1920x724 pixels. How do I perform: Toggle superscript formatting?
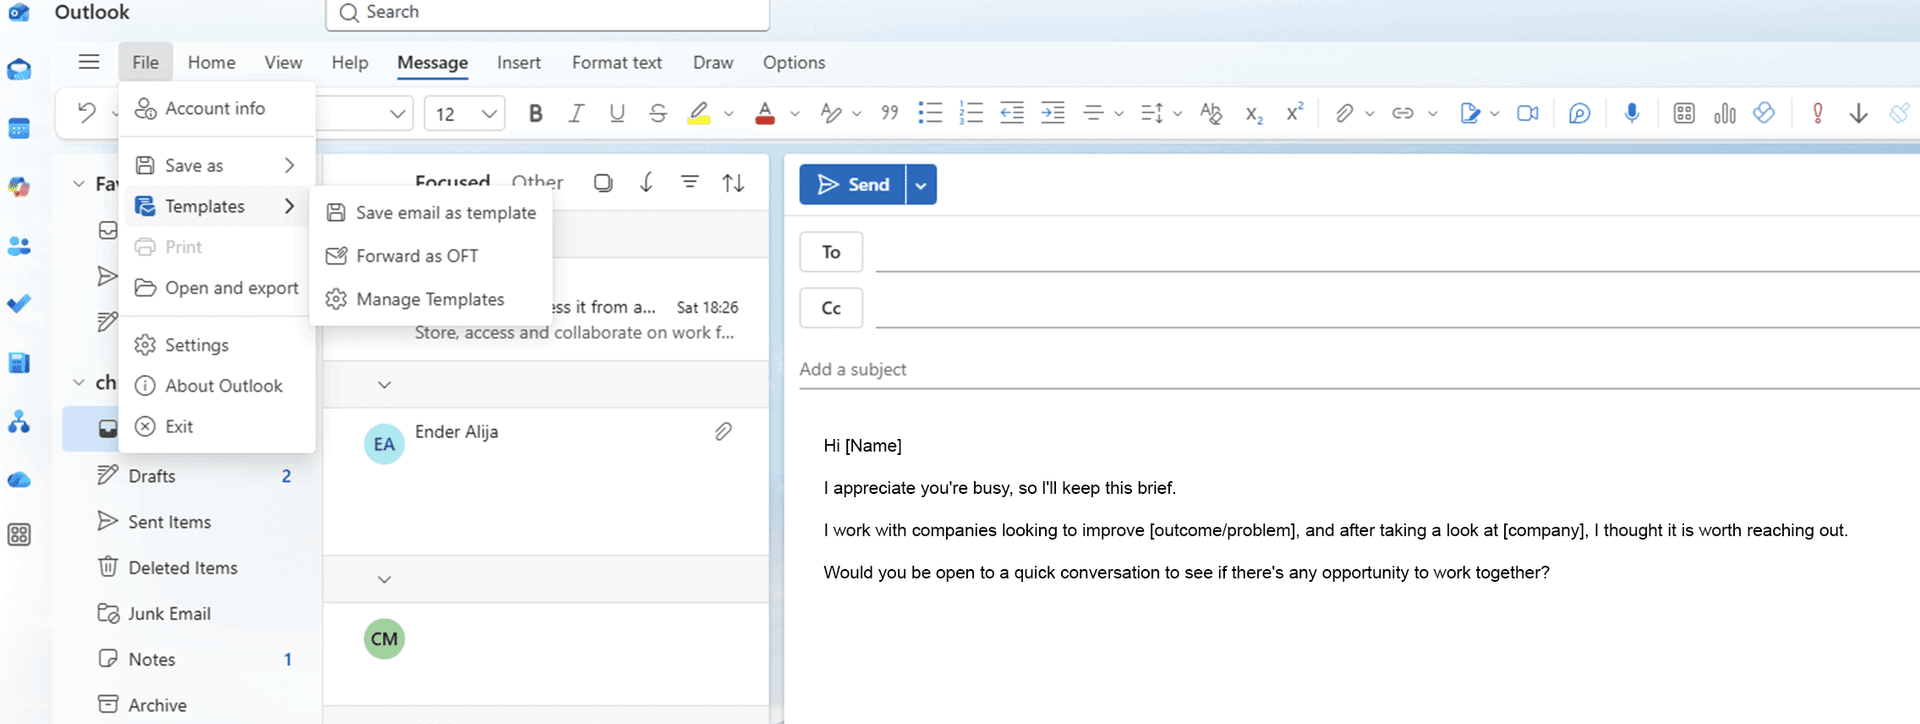point(1294,112)
